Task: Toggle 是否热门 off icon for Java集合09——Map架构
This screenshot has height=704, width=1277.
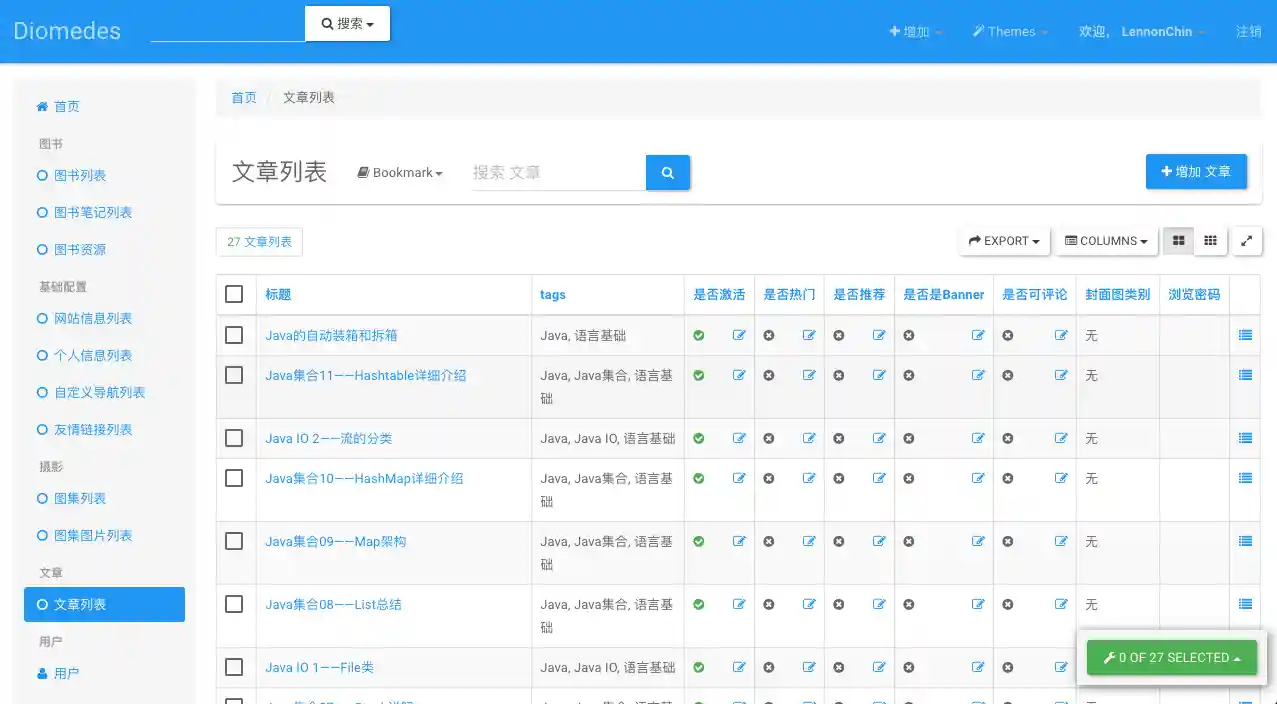Action: click(x=768, y=540)
